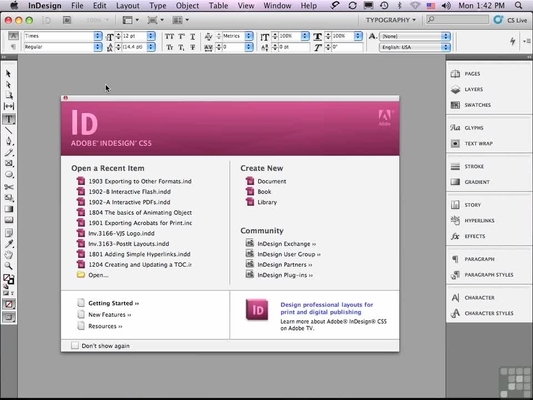The width and height of the screenshot is (533, 400).
Task: Open the English: USA language dropdown
Action: (x=446, y=47)
